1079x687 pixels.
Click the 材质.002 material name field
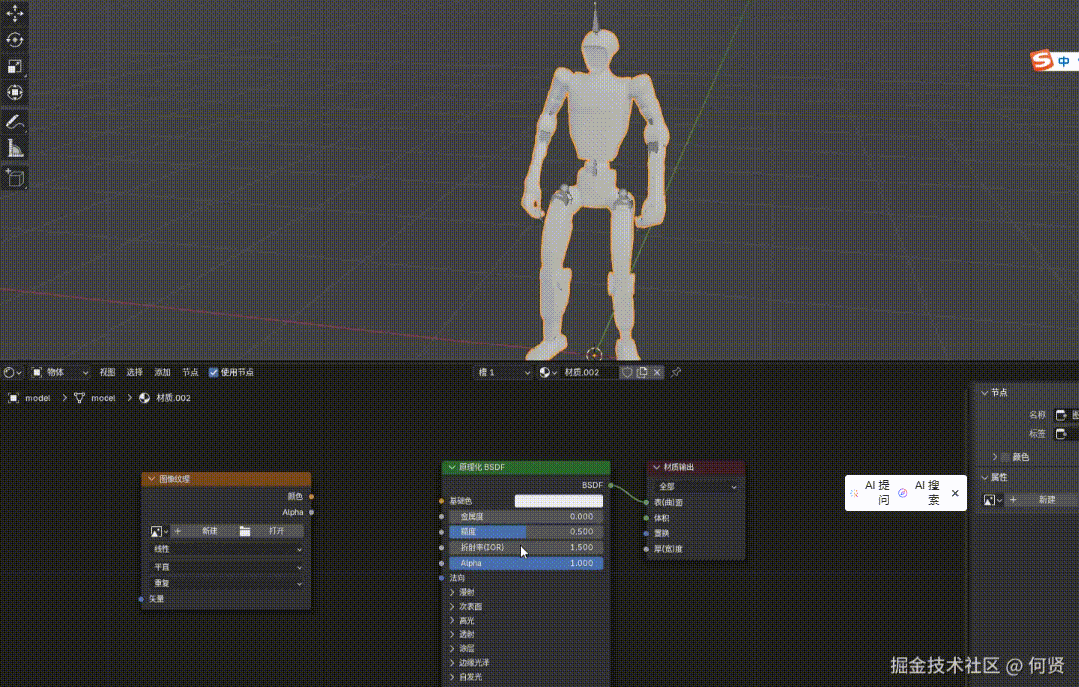590,372
